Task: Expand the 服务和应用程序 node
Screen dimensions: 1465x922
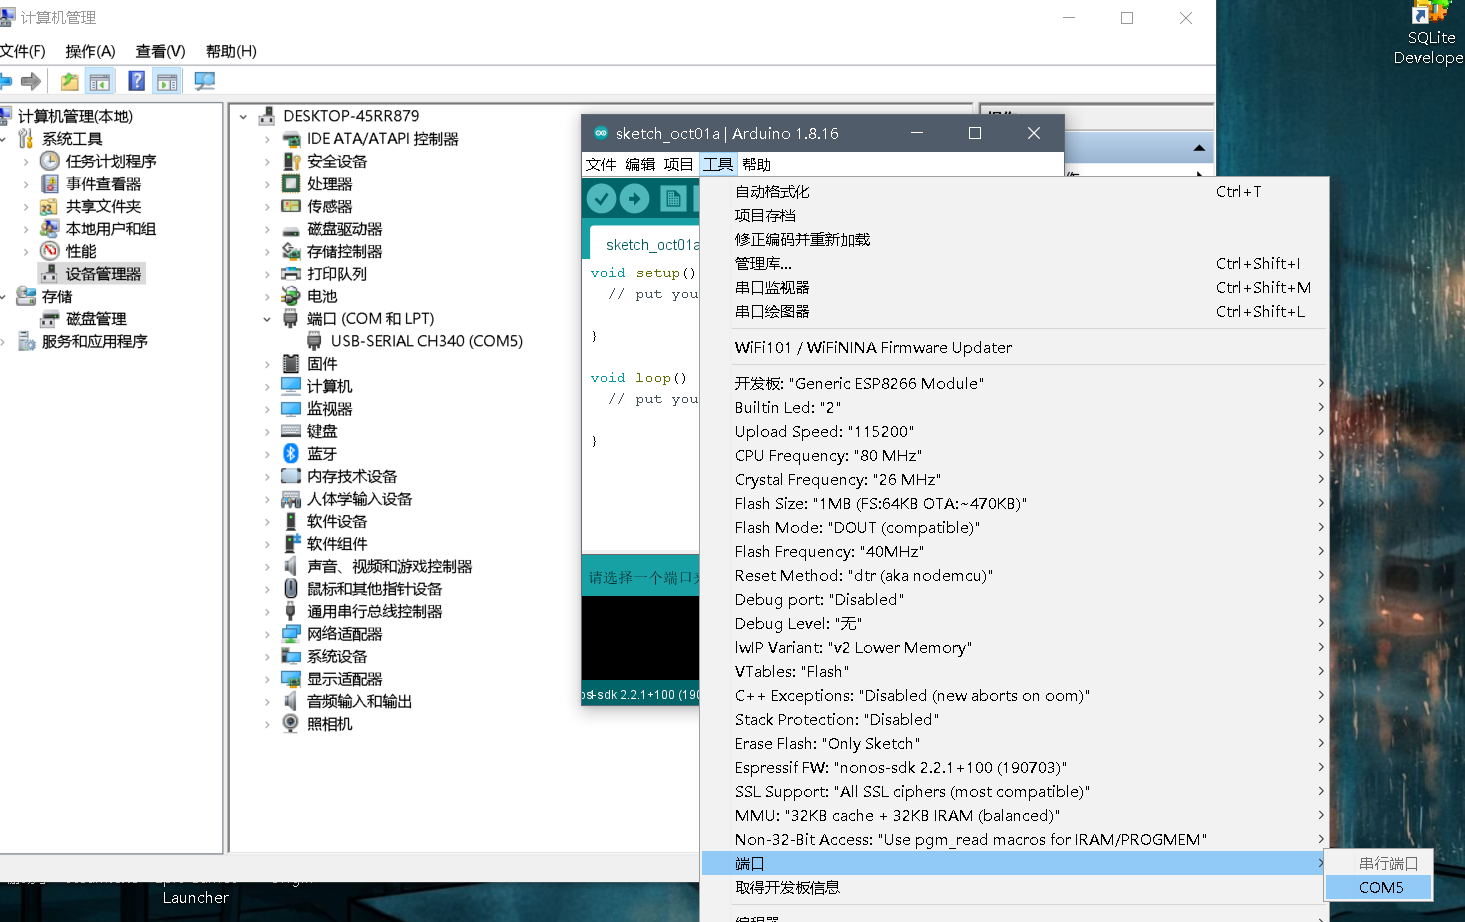Action: coord(3,342)
